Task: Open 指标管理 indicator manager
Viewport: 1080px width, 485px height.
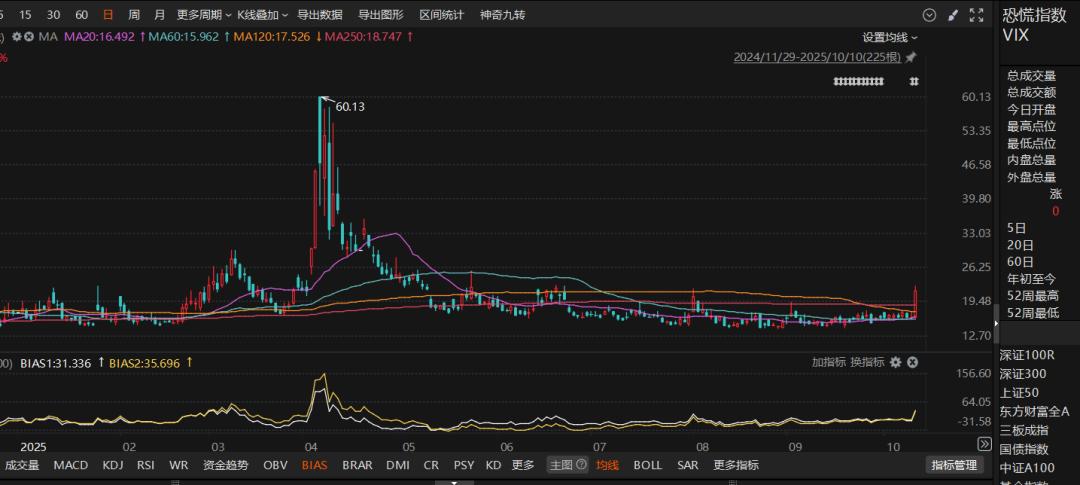Action: pyautogui.click(x=954, y=465)
